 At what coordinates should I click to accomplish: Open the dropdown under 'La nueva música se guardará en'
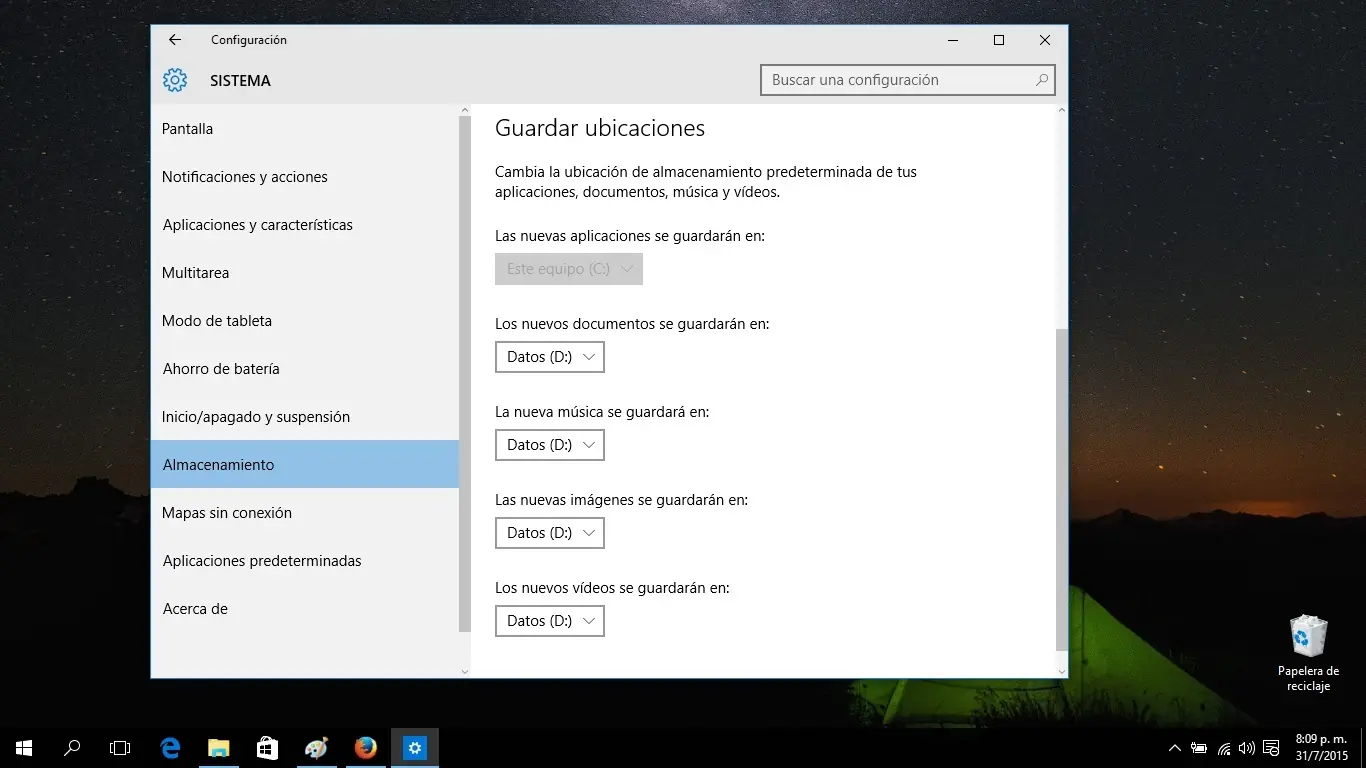pyautogui.click(x=549, y=444)
